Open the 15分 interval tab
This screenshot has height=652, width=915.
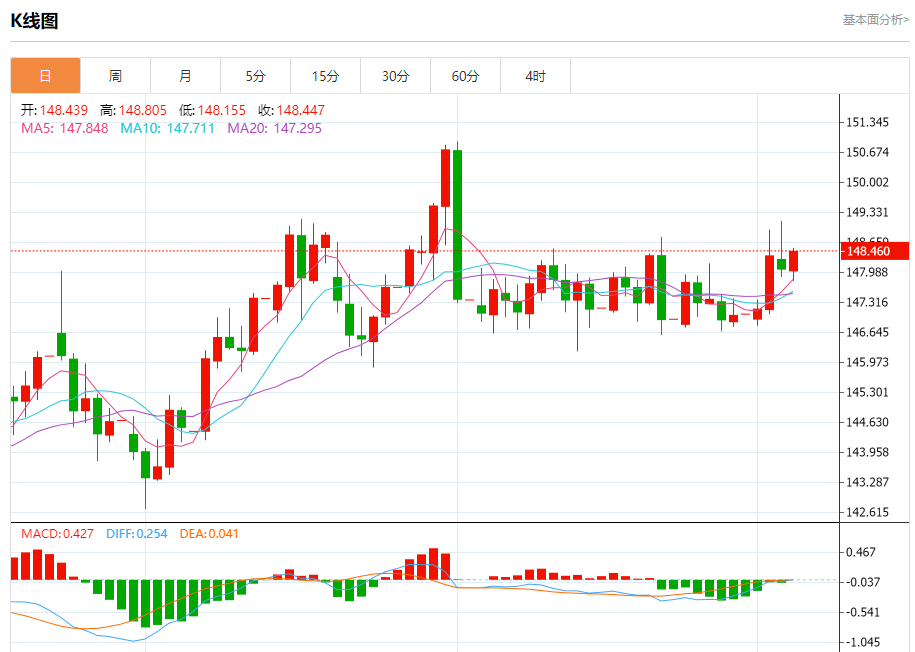point(326,76)
